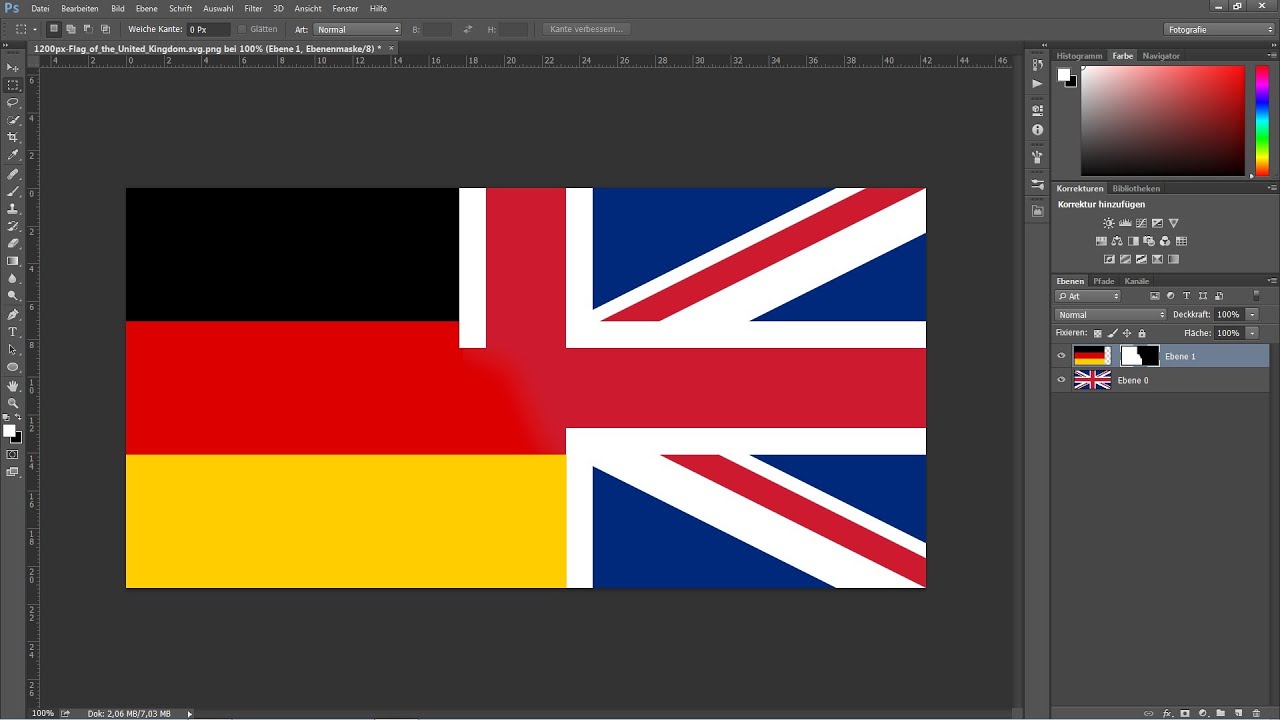Image resolution: width=1280 pixels, height=720 pixels.
Task: Open the Korrekturen panel flyout menu
Action: (1272, 188)
